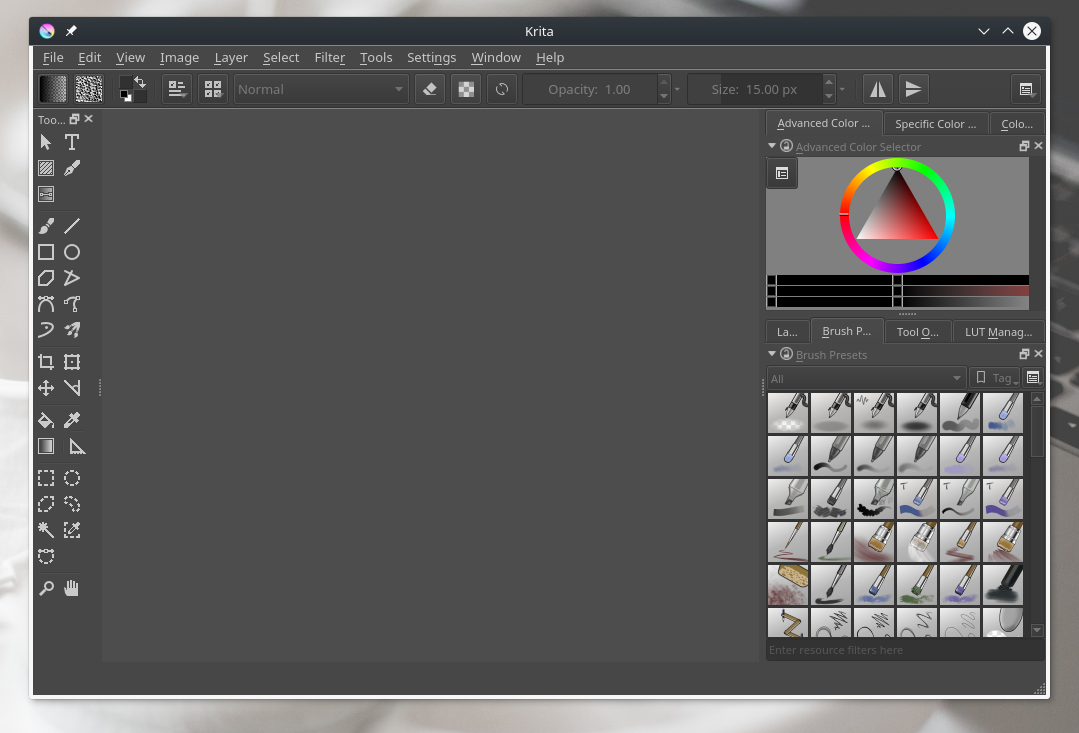Select the Contiguous Selection magic wand tool

click(46, 530)
